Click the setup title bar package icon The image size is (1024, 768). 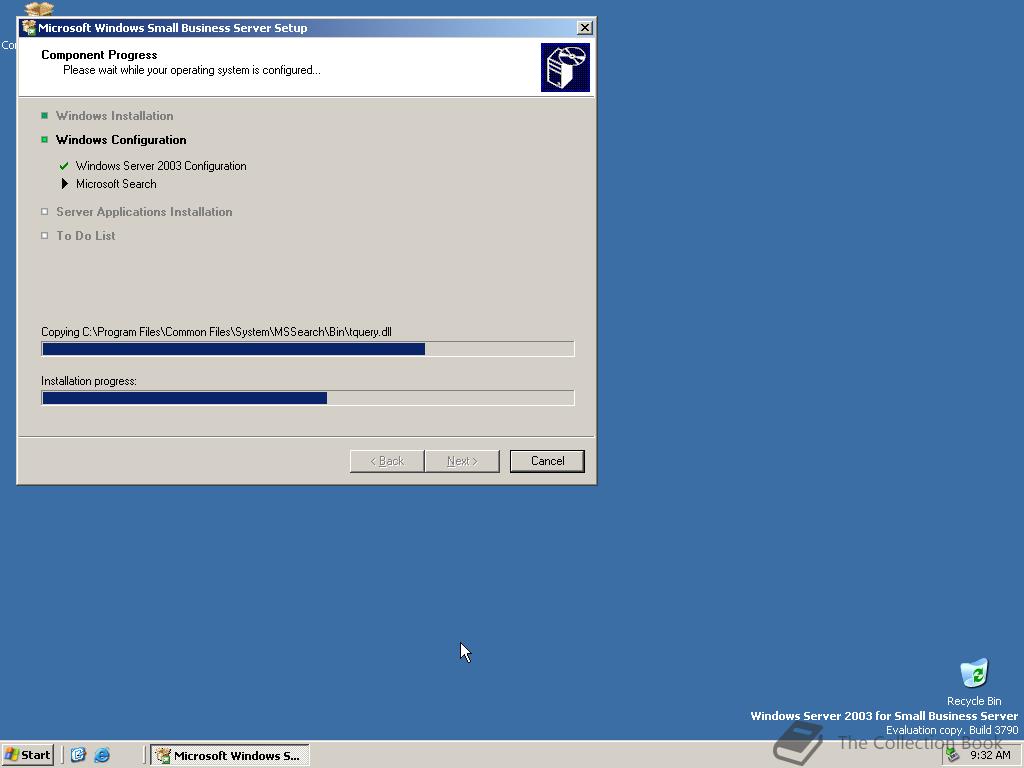[29, 27]
